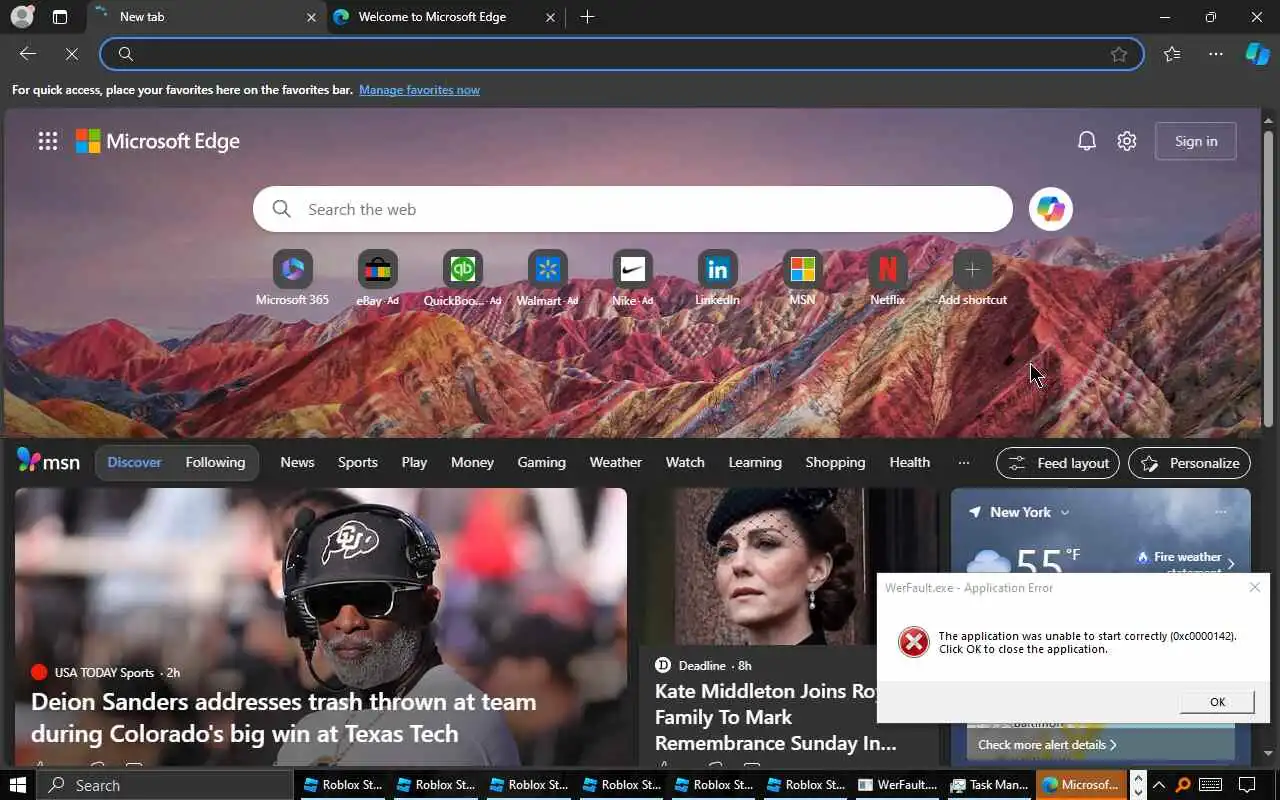Open the Money category
Viewport: 1280px width, 800px height.
coord(472,462)
